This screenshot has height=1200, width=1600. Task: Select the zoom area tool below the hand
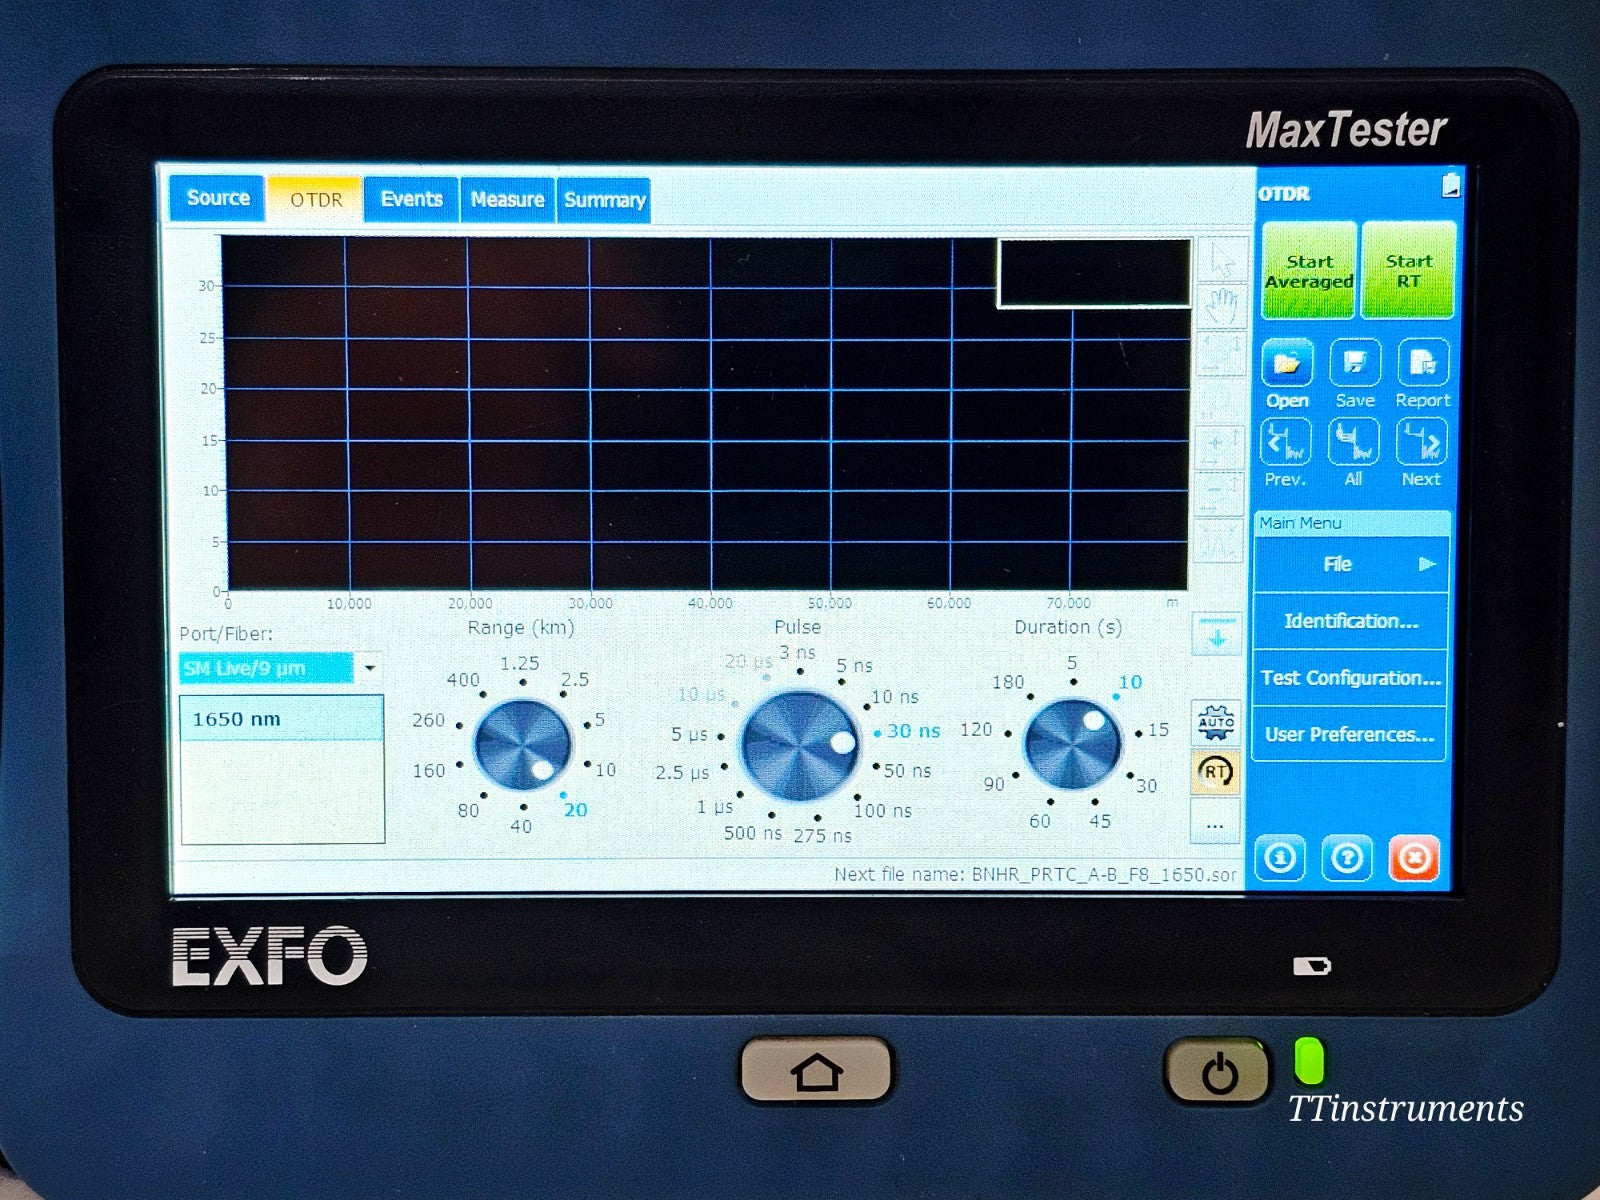click(x=1221, y=353)
